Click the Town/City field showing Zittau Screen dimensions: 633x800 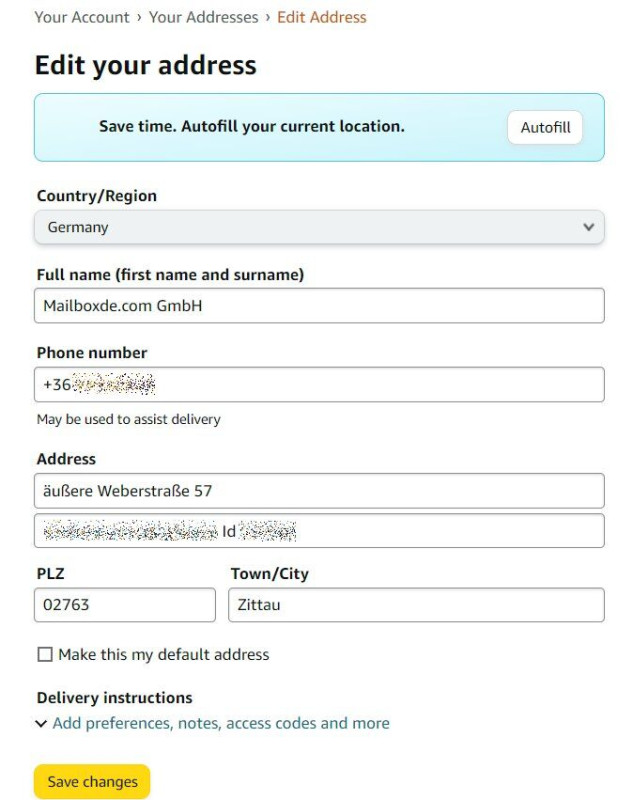point(416,605)
